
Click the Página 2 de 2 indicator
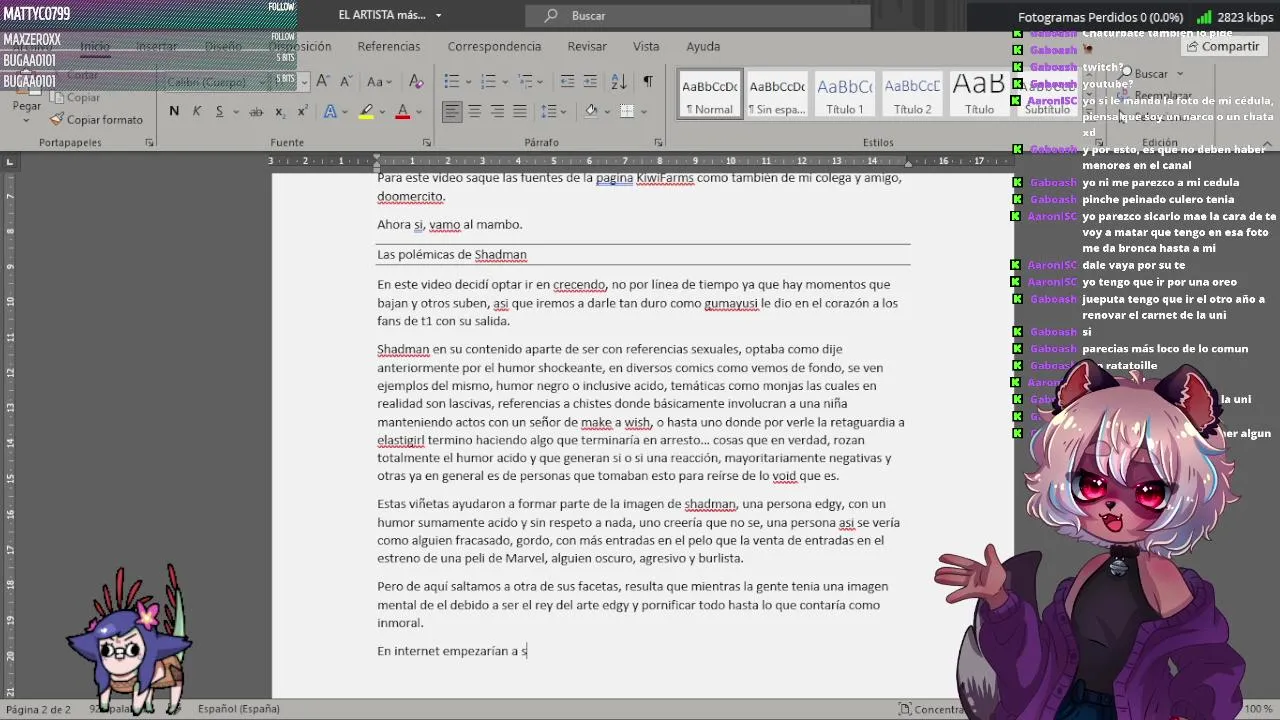point(38,709)
